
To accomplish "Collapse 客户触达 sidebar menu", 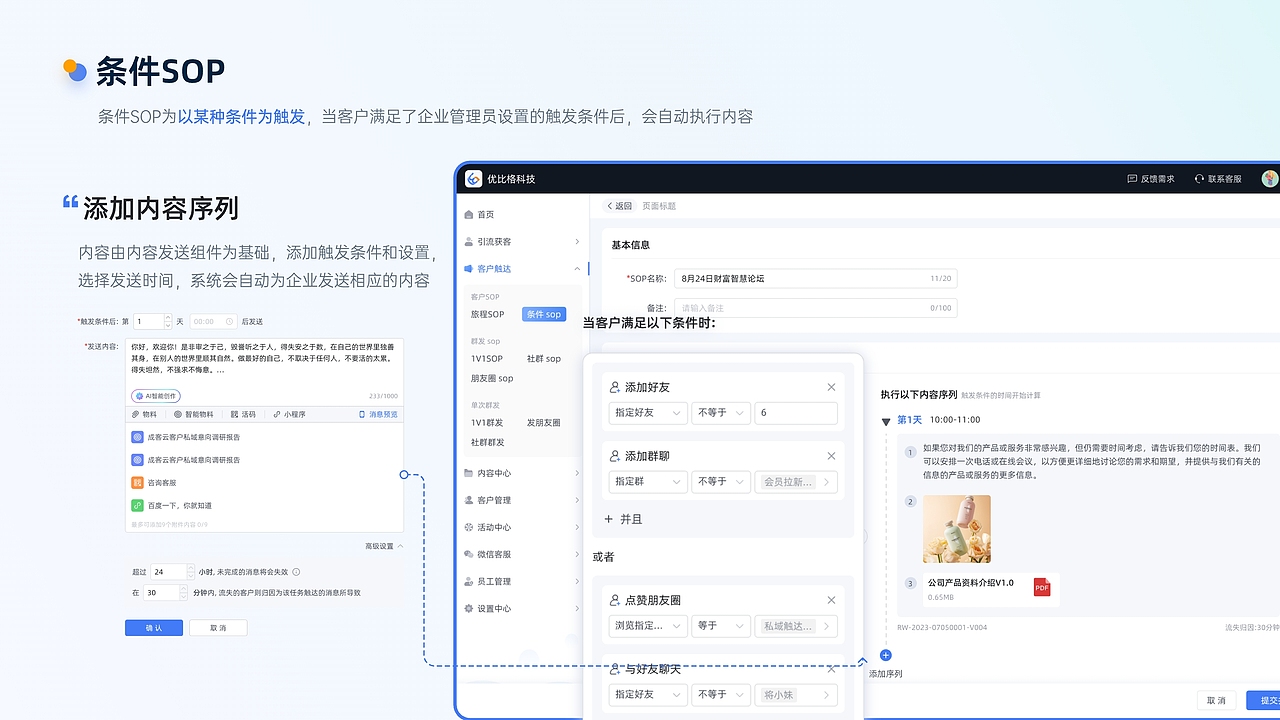I will [522, 269].
